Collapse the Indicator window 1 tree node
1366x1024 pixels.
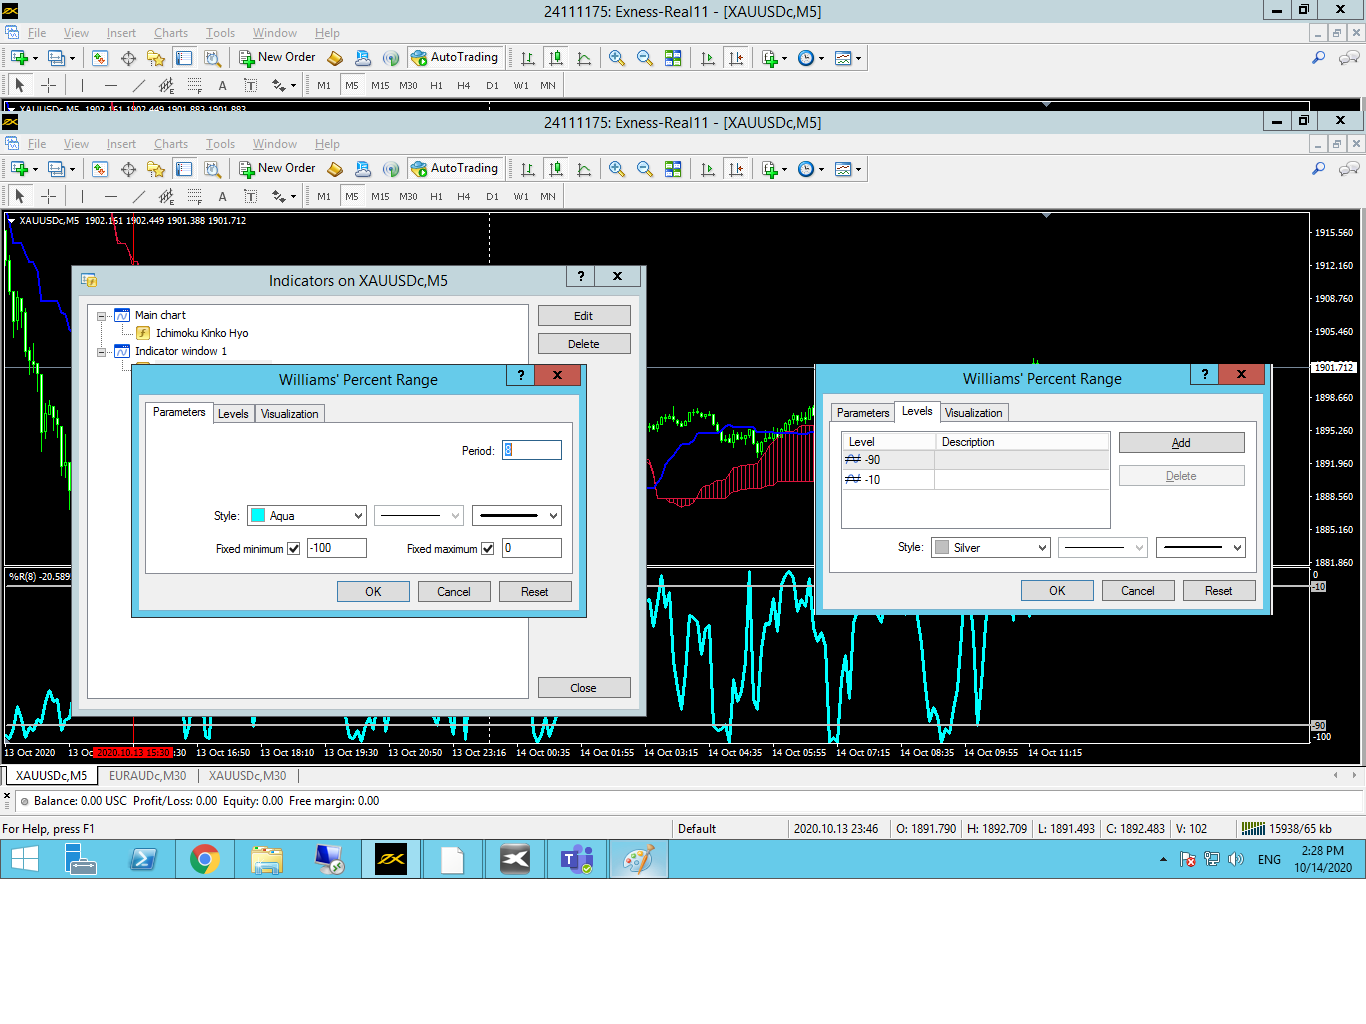[x=101, y=352]
